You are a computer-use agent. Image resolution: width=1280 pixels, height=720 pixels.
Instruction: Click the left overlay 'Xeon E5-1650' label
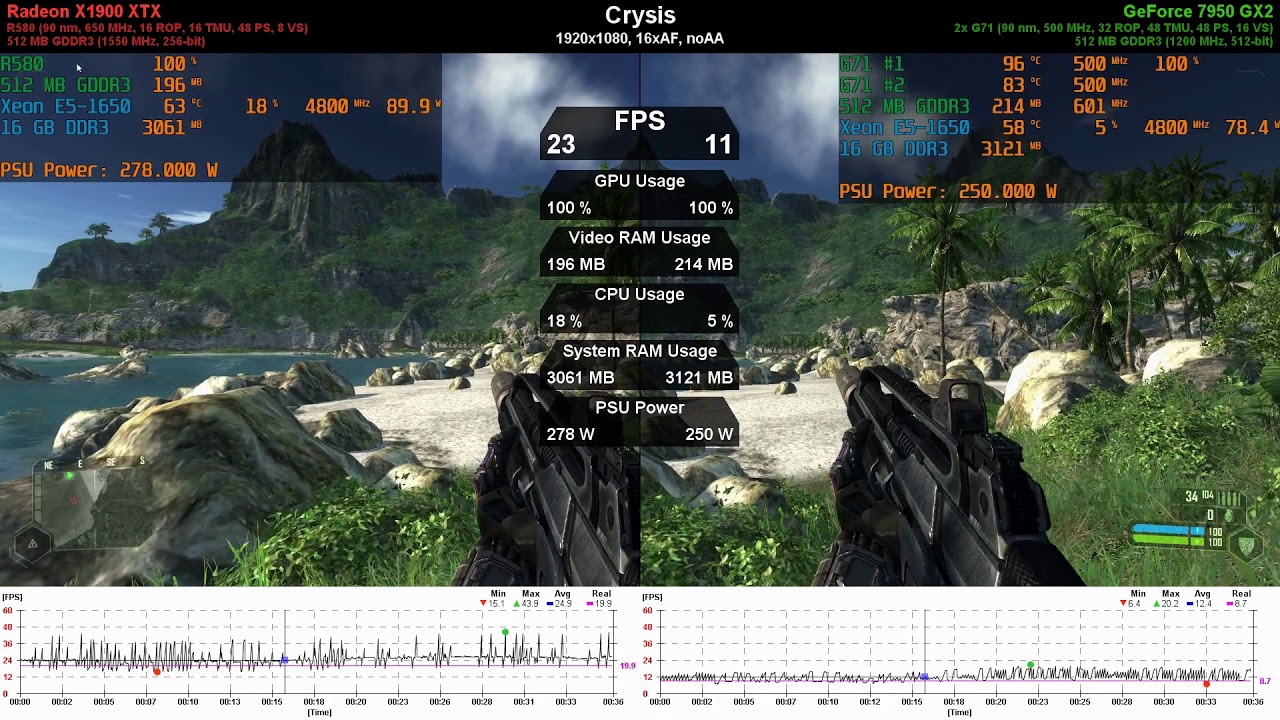65,106
